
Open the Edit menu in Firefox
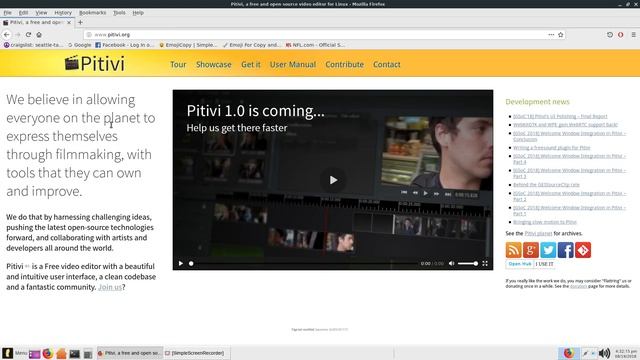click(x=23, y=13)
